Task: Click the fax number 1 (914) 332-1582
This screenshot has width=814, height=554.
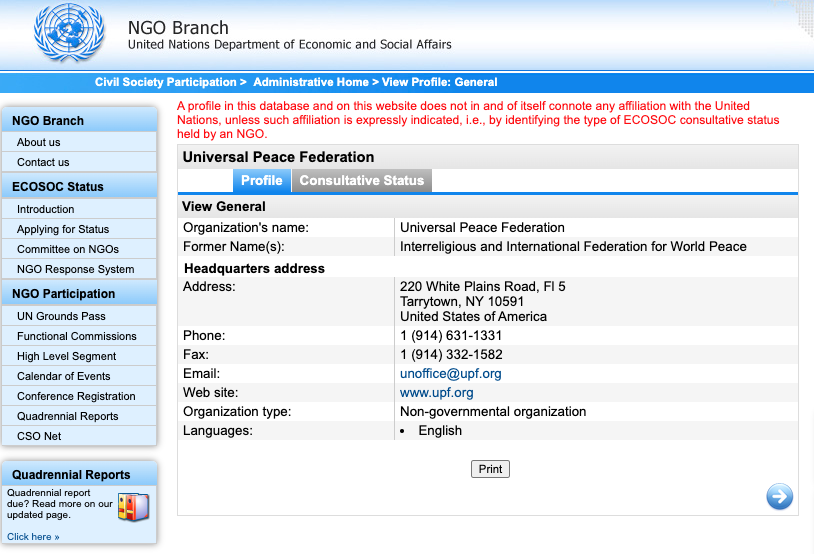Action: point(451,355)
